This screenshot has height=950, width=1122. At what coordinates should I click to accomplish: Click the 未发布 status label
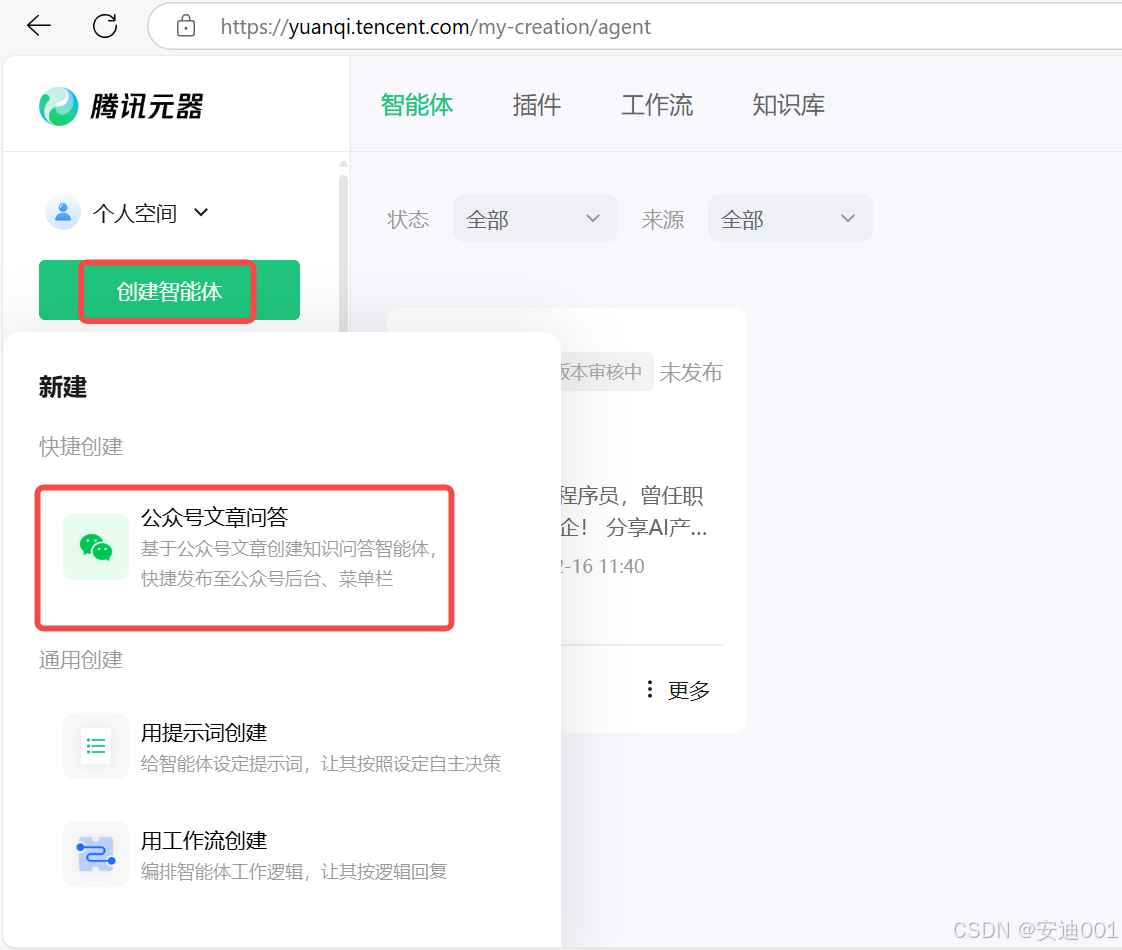(691, 373)
